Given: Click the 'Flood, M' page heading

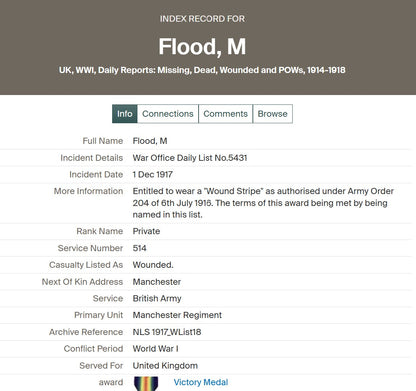Looking at the screenshot, I should pyautogui.click(x=202, y=47).
